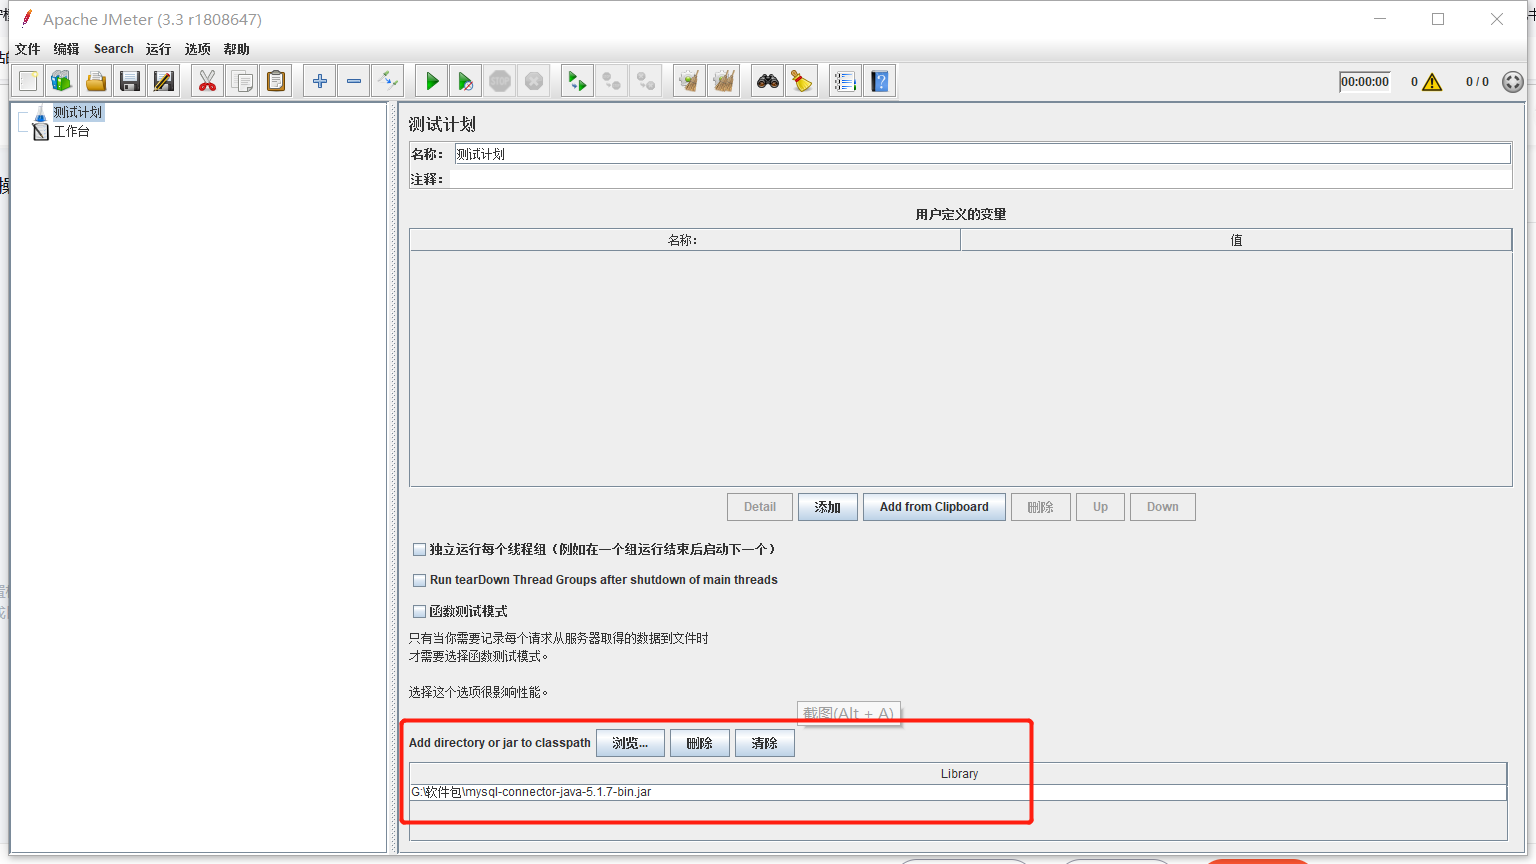Select mysql-connector-java-5.1.7-bin.jar library row
The height and width of the screenshot is (864, 1536).
pos(958,792)
